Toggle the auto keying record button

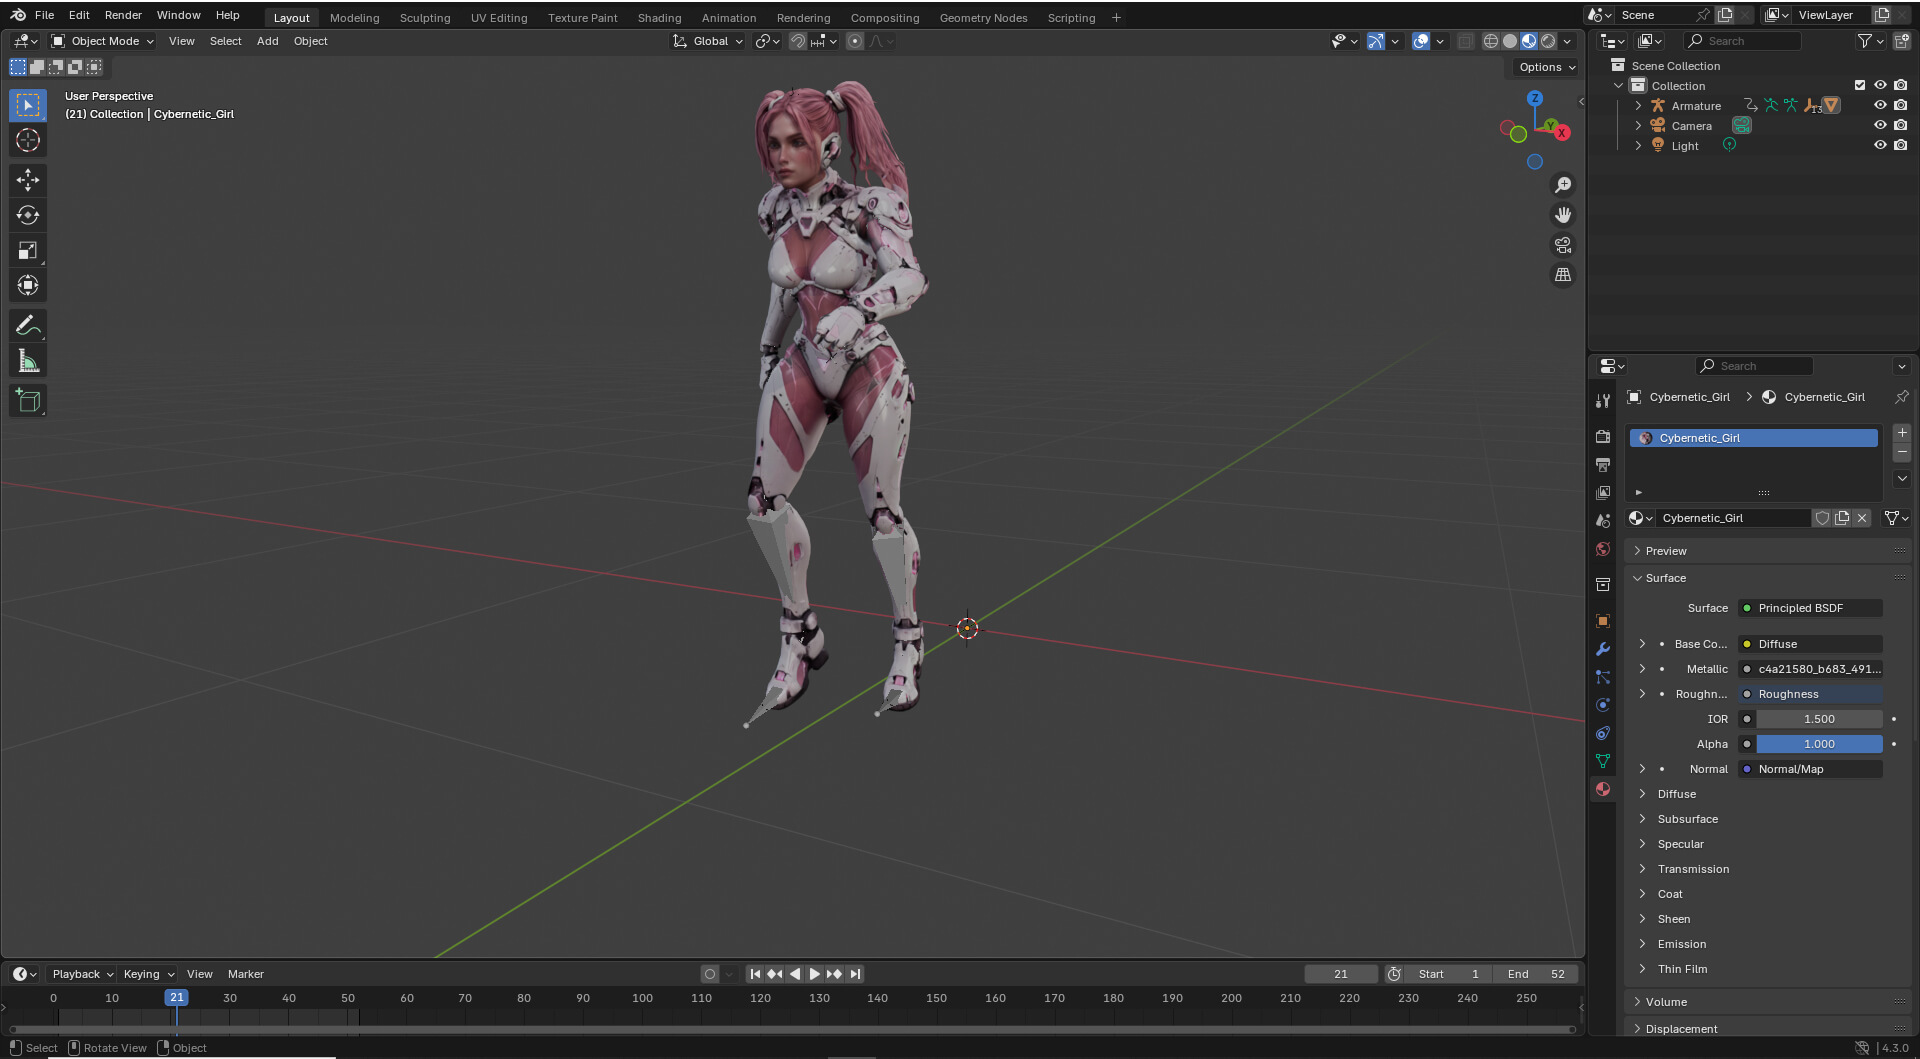pos(710,974)
